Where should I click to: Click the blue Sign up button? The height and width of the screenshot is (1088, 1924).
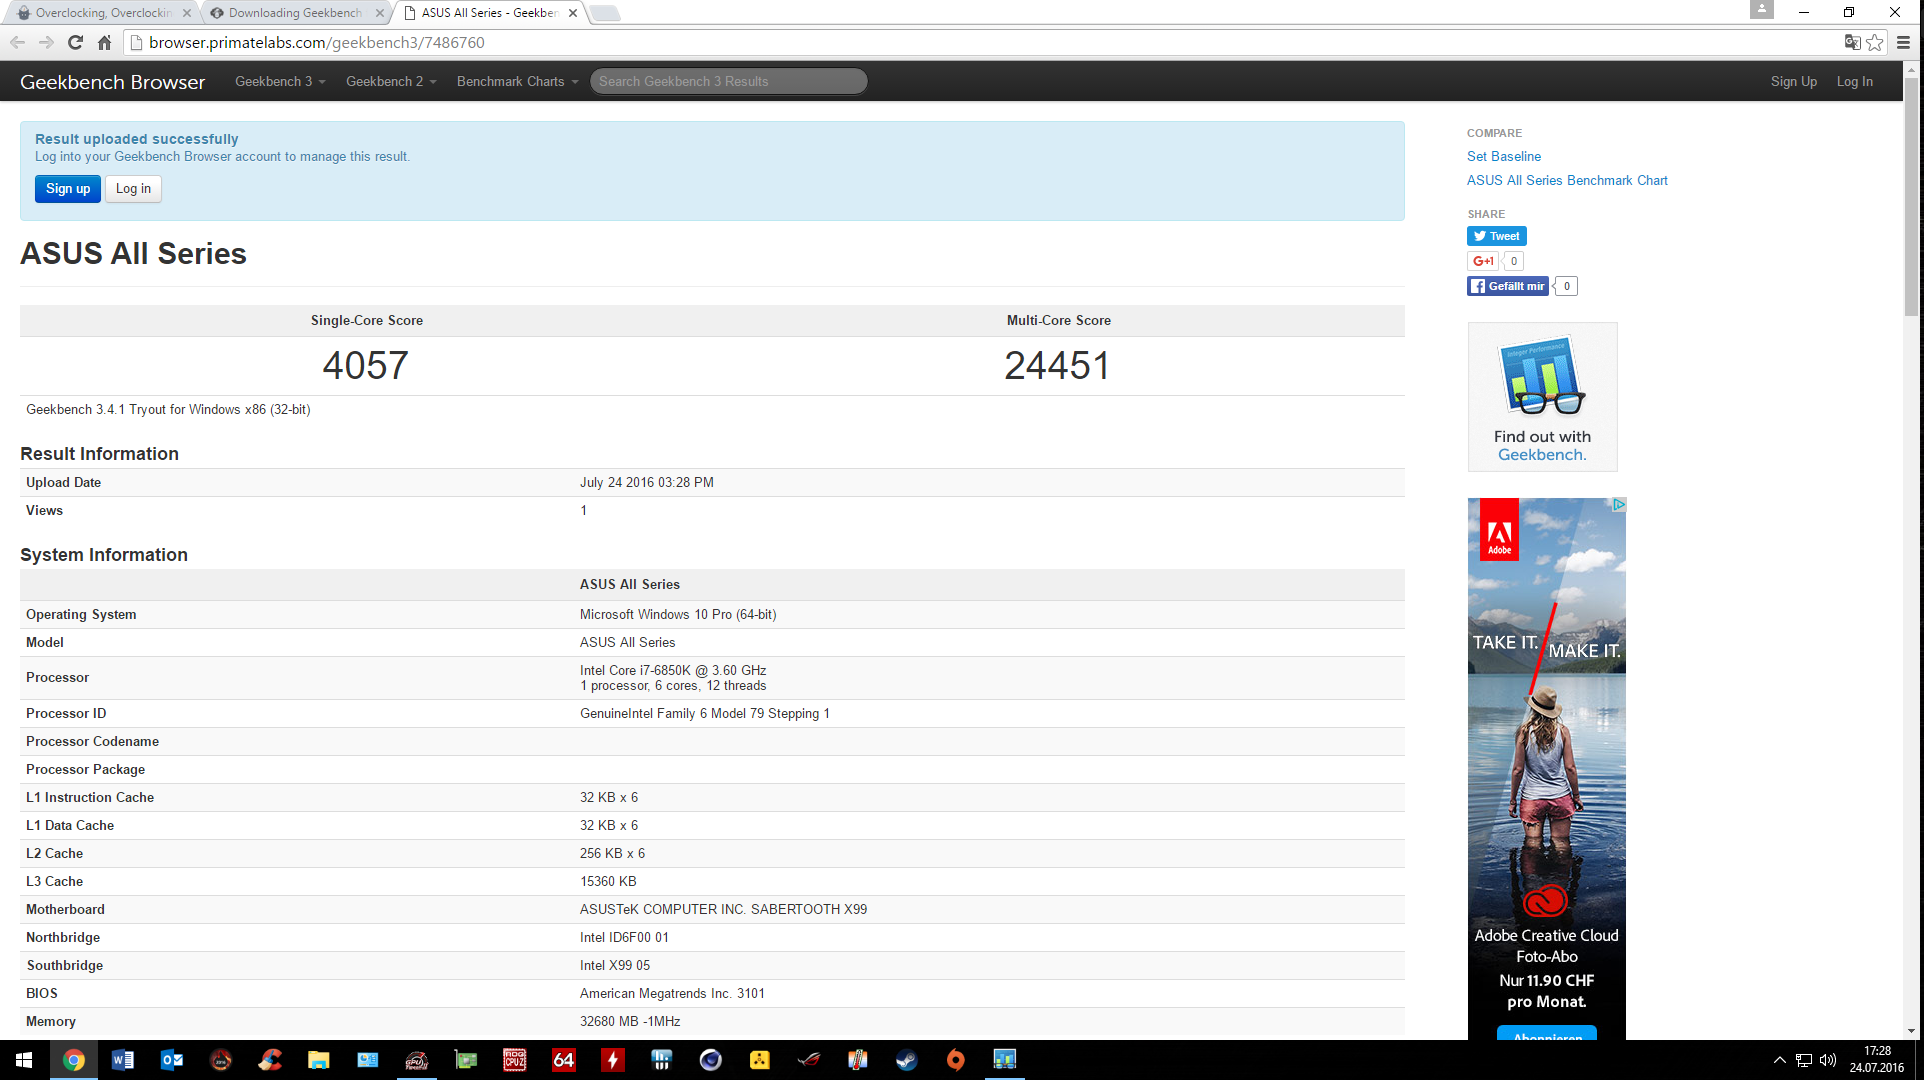tap(68, 188)
